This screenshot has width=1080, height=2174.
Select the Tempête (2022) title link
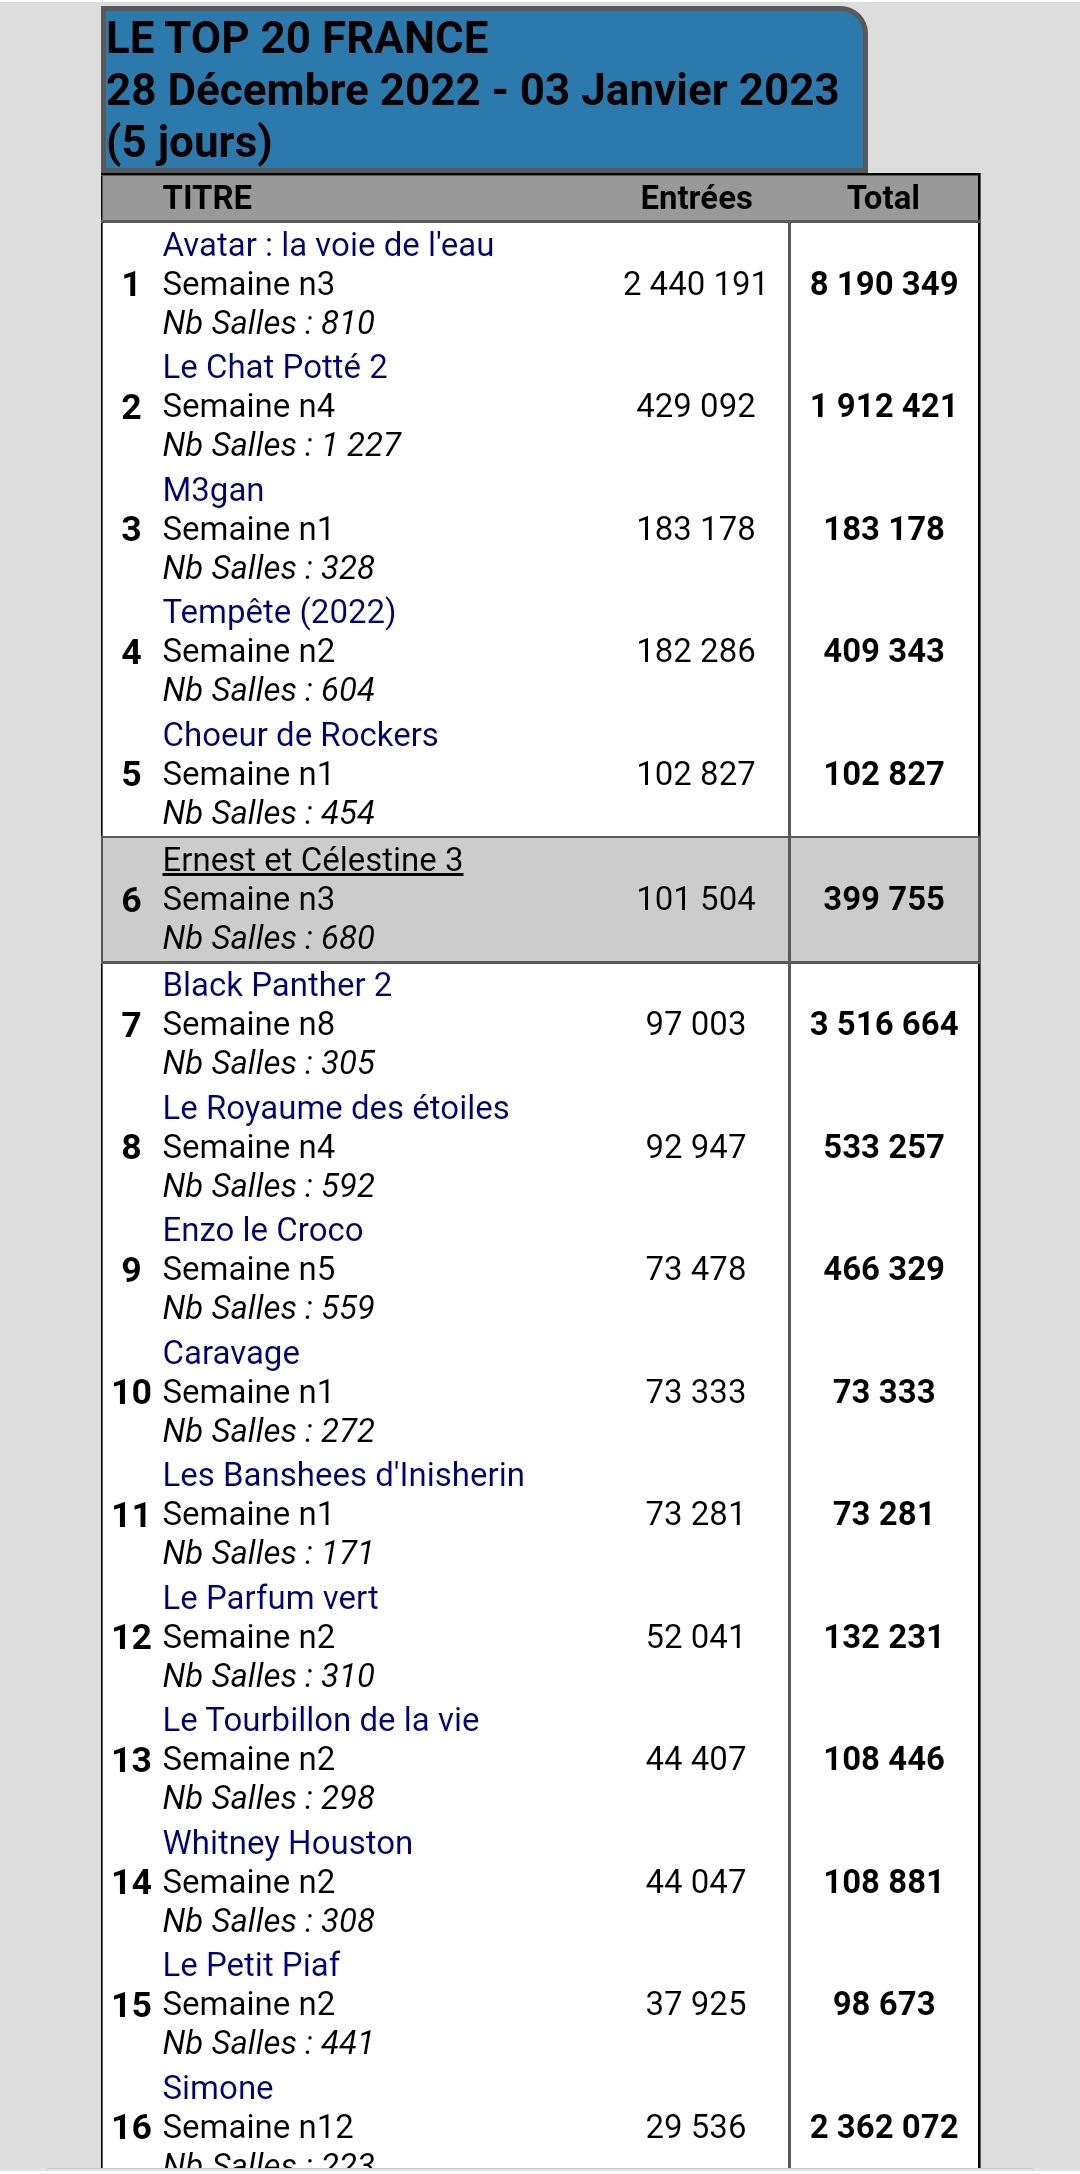(x=279, y=612)
